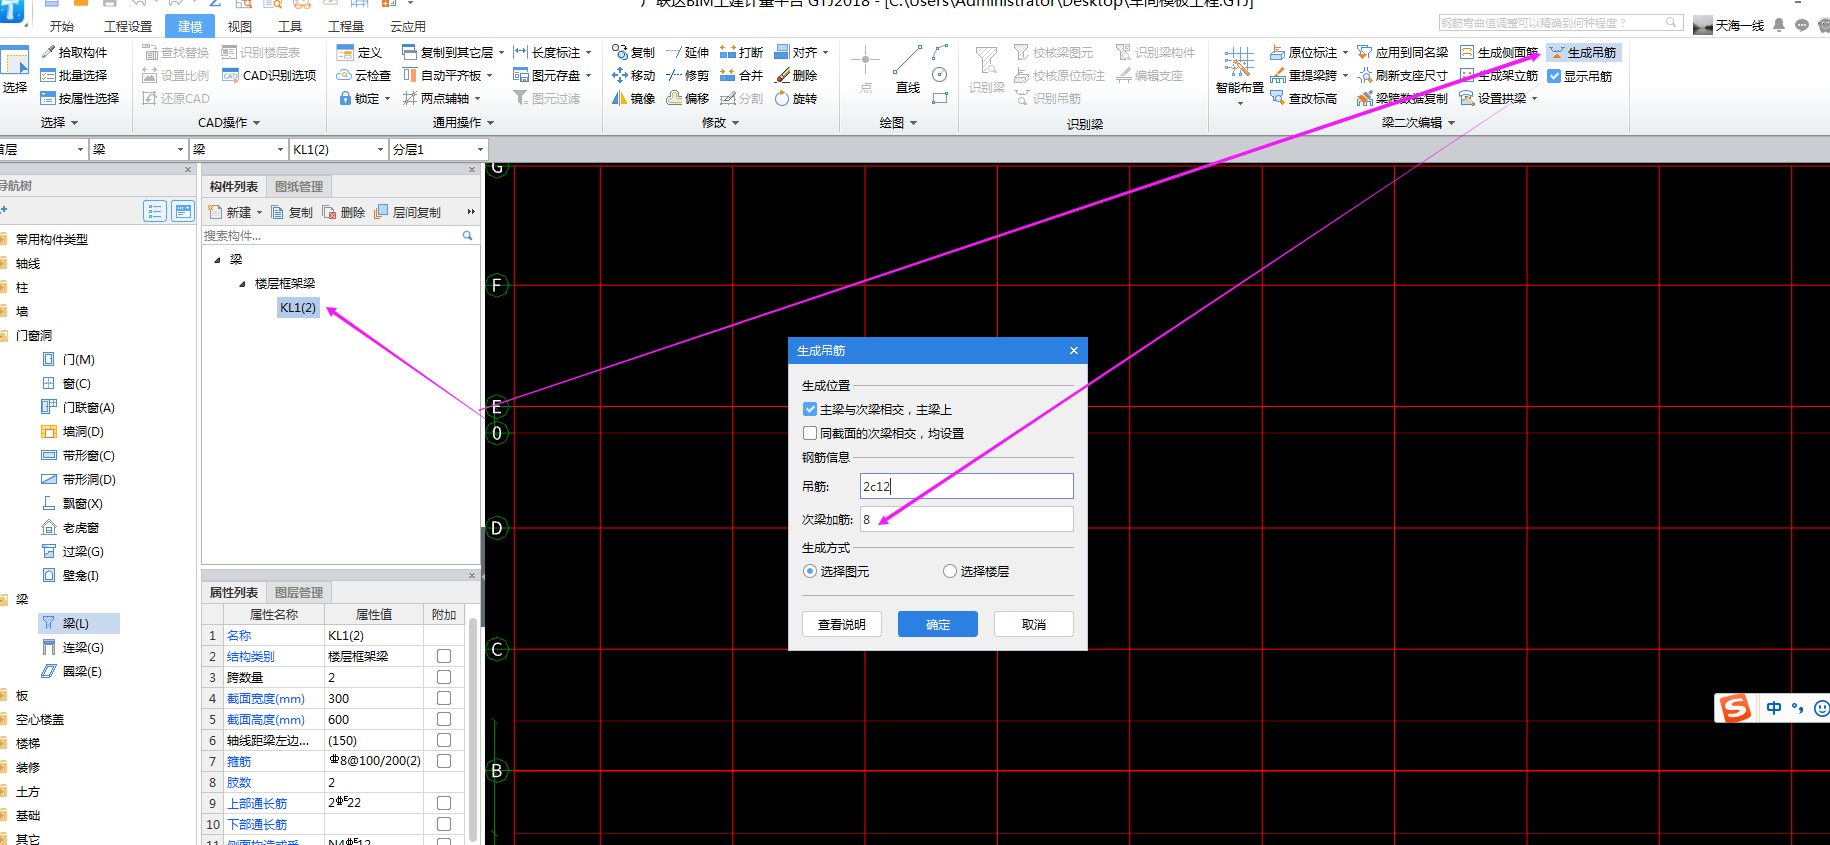Check 同截面的次梁相交，均设置
Image resolution: width=1830 pixels, height=845 pixels.
[x=810, y=433]
